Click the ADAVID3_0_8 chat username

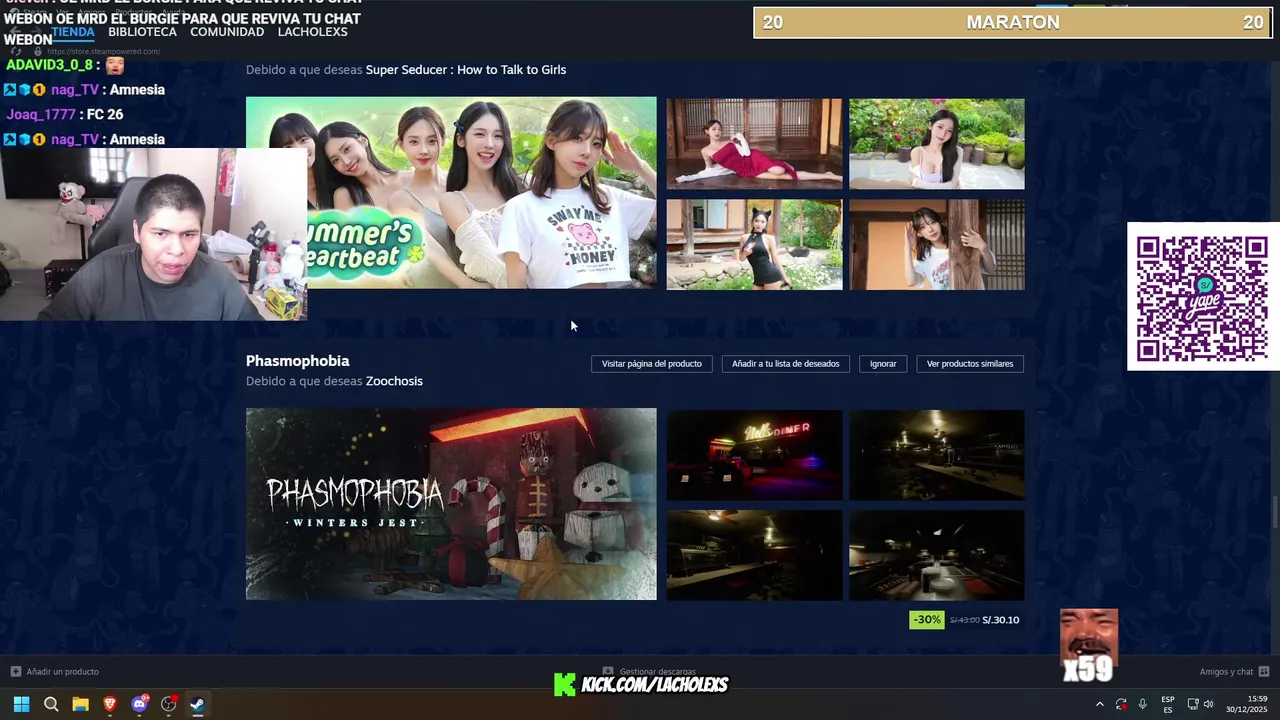click(49, 65)
